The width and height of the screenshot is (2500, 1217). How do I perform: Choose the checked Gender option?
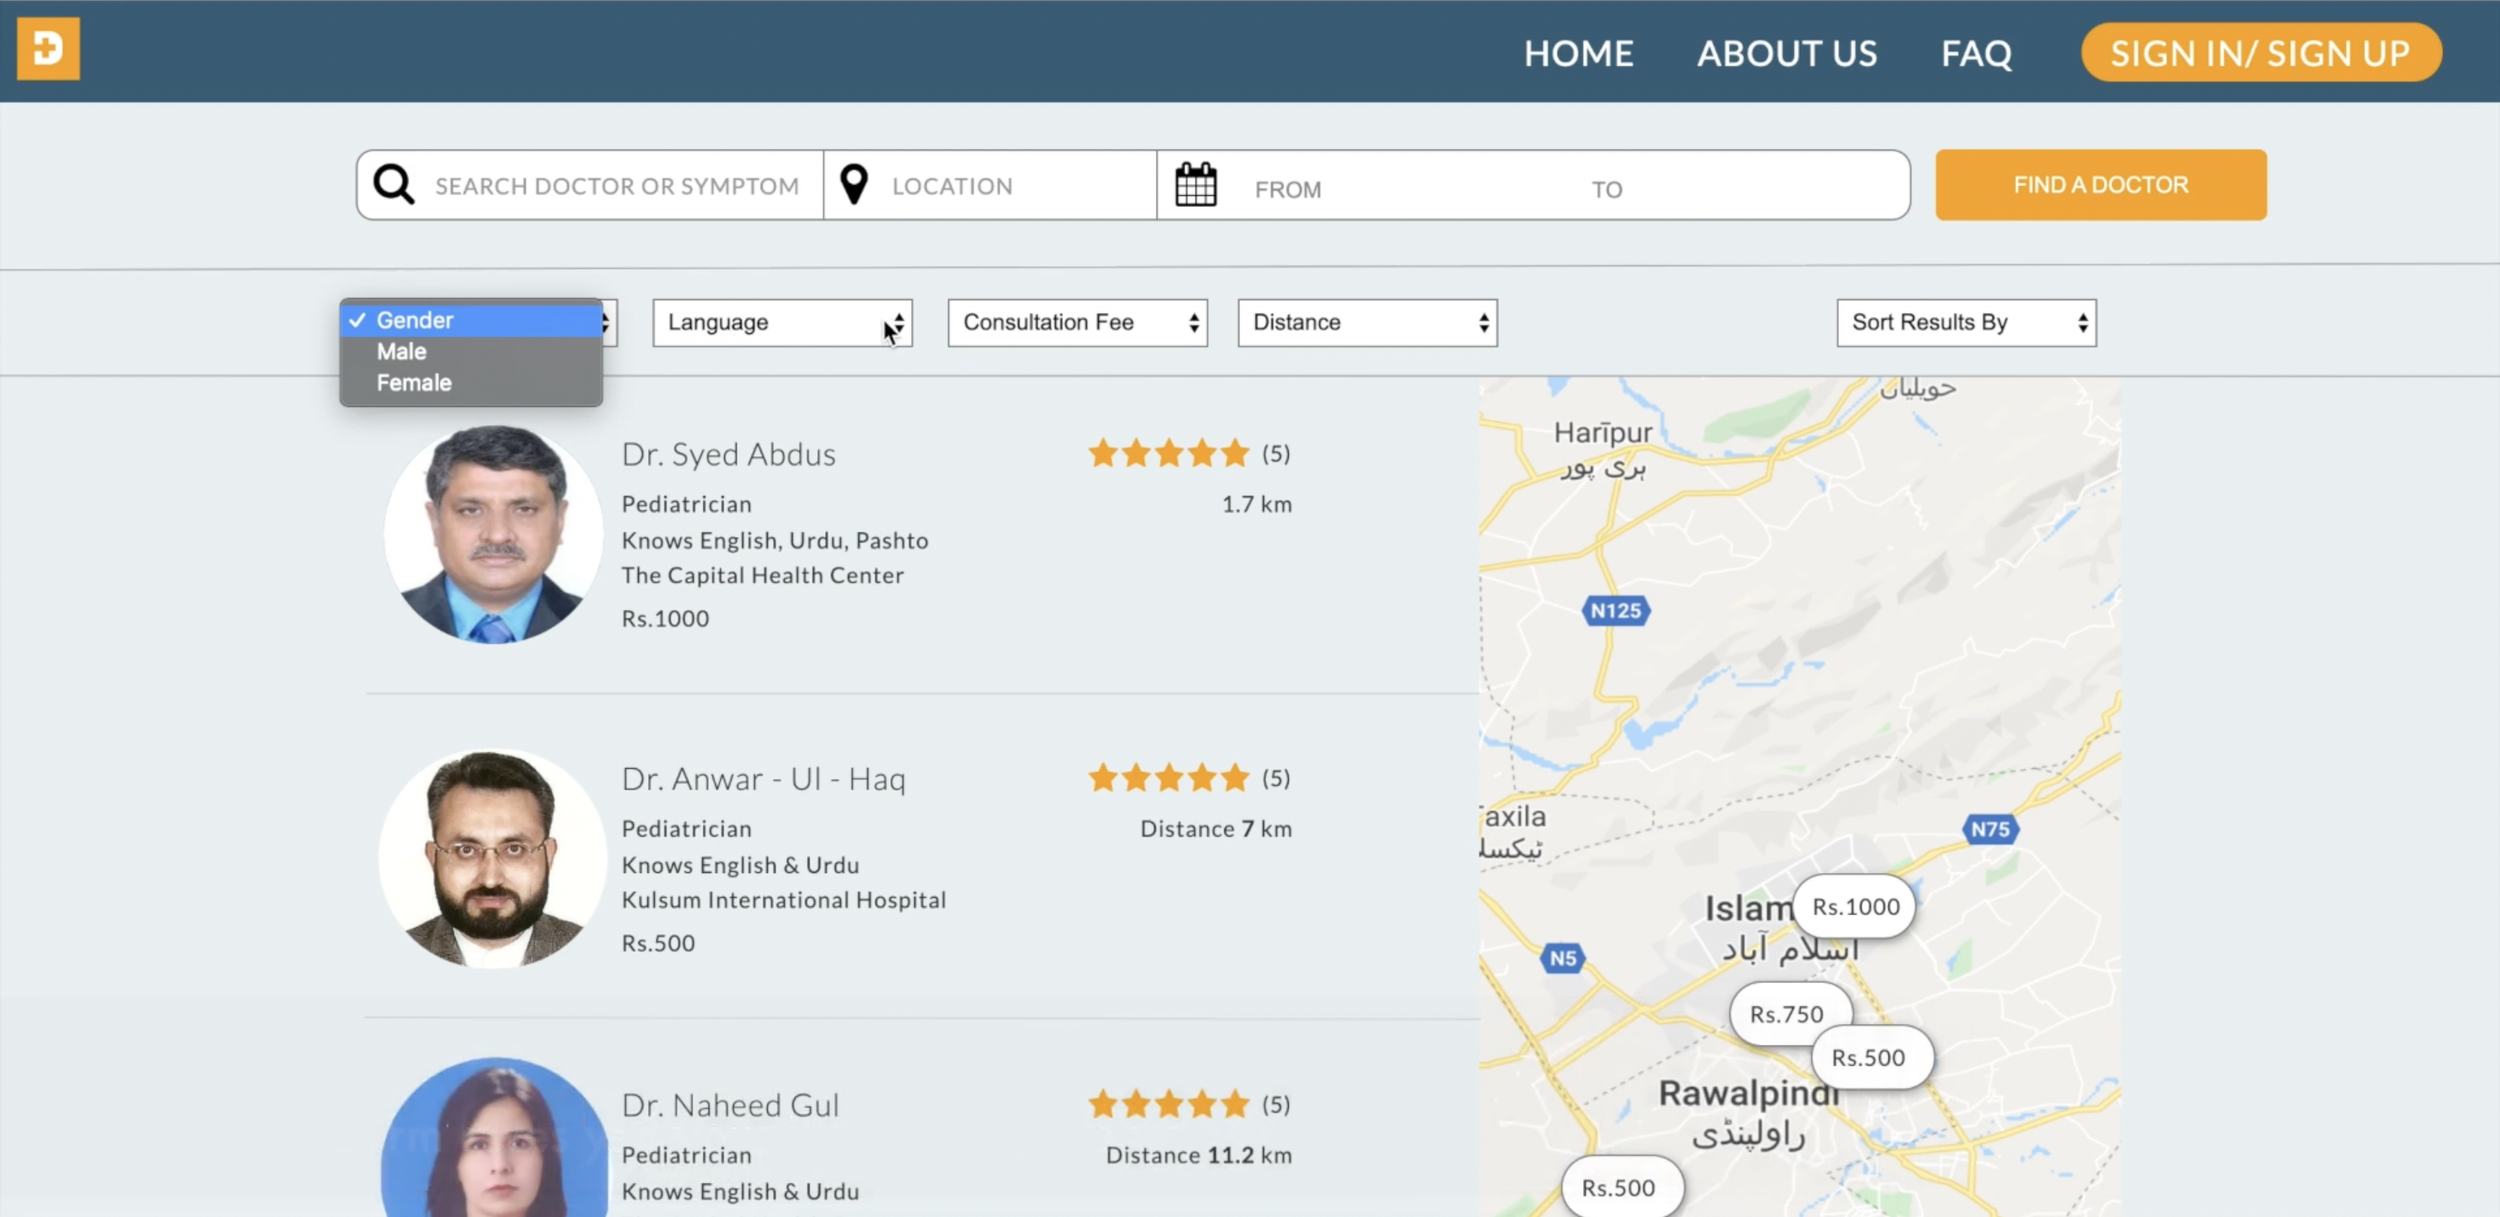[415, 320]
